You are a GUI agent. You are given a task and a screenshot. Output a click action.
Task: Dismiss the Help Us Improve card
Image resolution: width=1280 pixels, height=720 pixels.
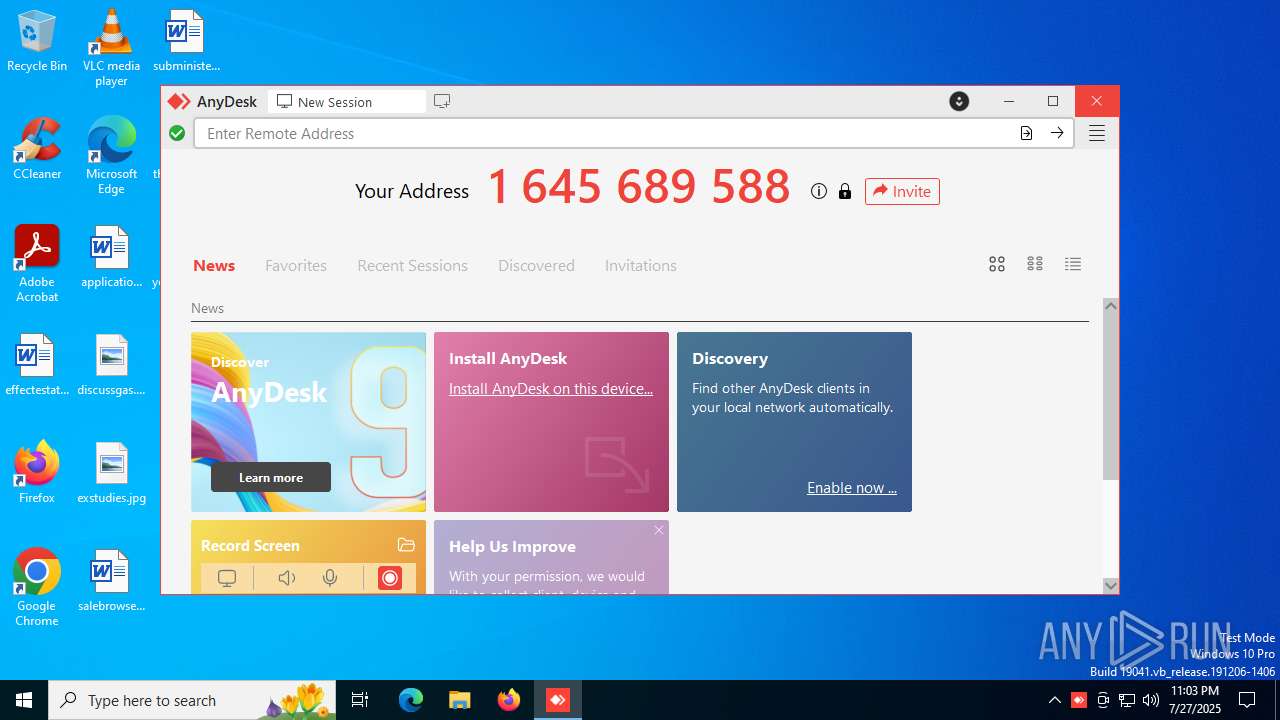[x=659, y=530]
